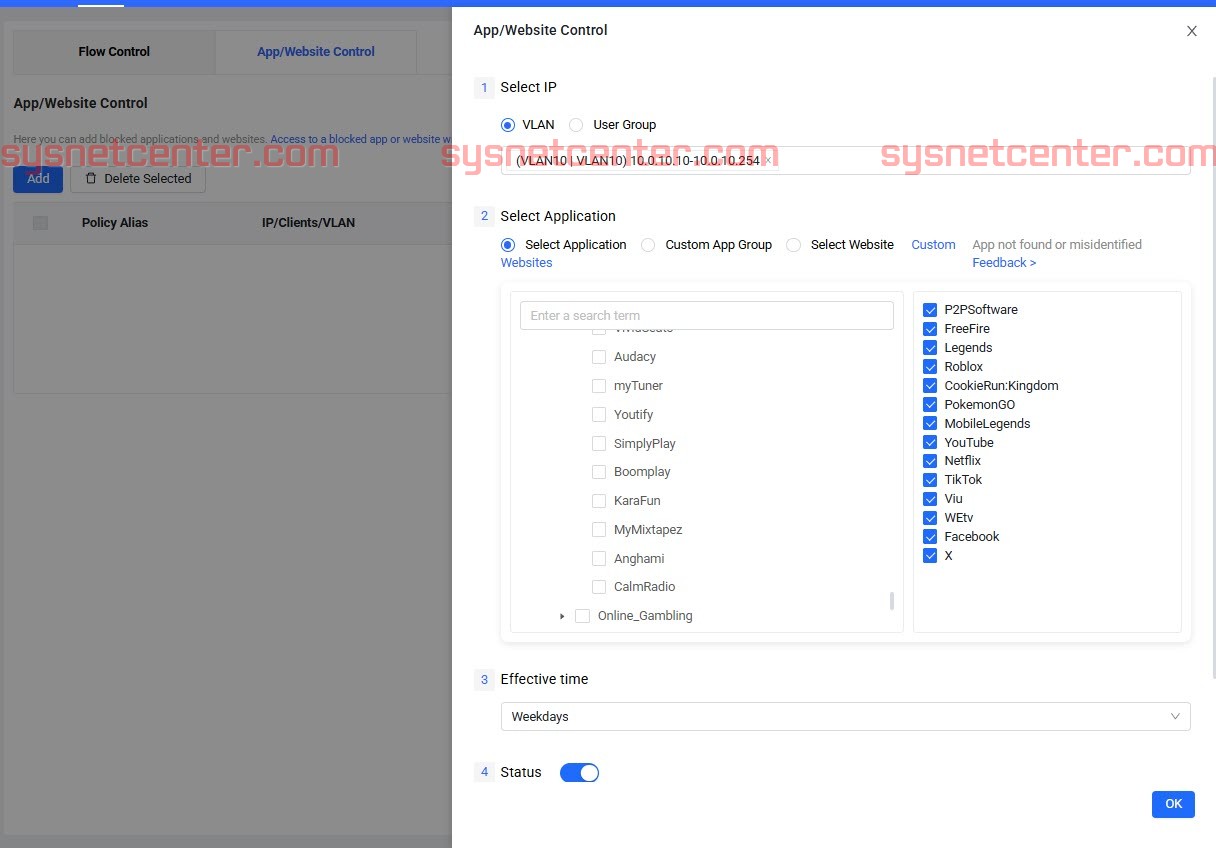Tick the Online_Gambling category checkbox

point(582,616)
